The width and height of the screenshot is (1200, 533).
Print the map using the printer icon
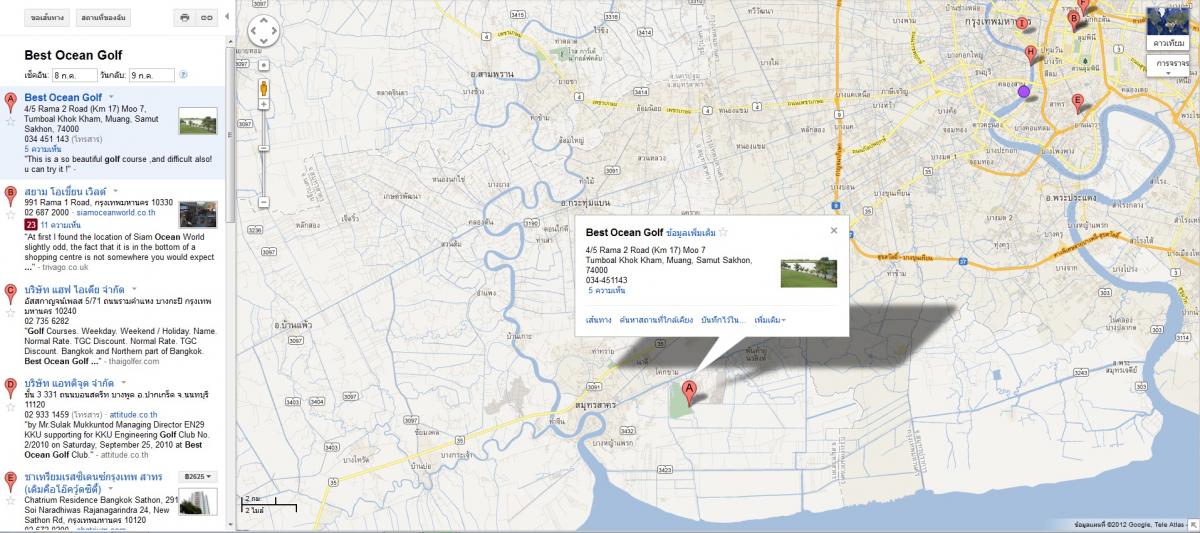click(184, 18)
